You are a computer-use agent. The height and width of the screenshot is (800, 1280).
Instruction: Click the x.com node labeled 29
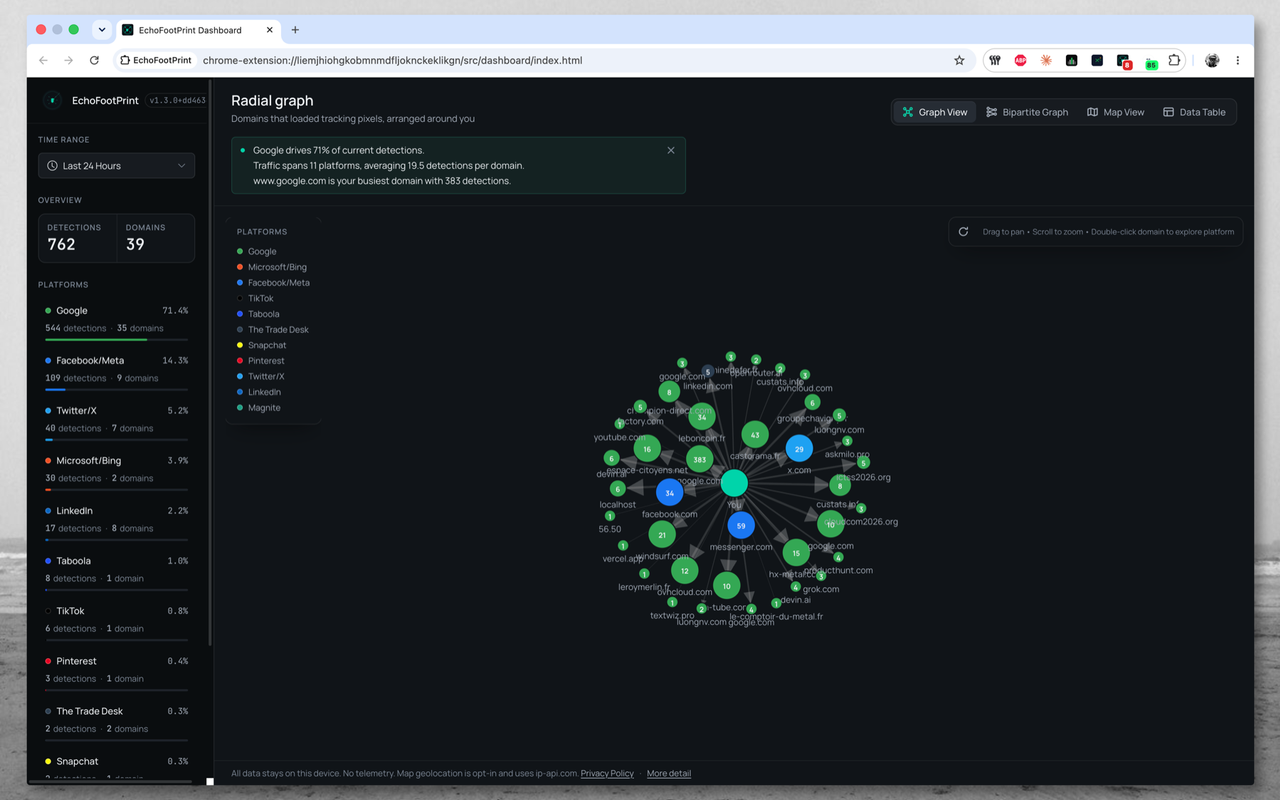tap(799, 449)
